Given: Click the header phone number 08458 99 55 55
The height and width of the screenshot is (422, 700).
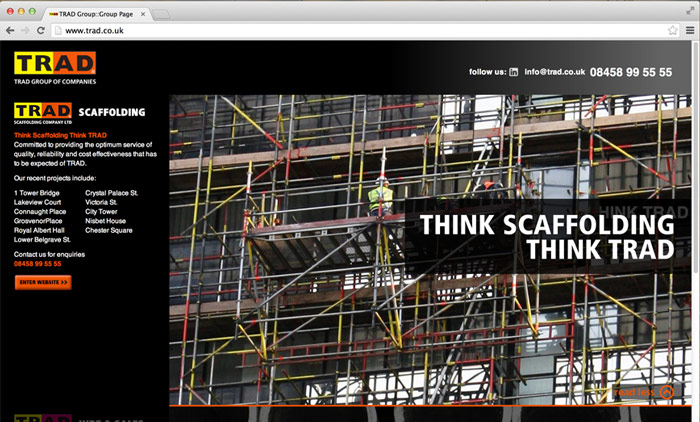Looking at the screenshot, I should click(631, 72).
